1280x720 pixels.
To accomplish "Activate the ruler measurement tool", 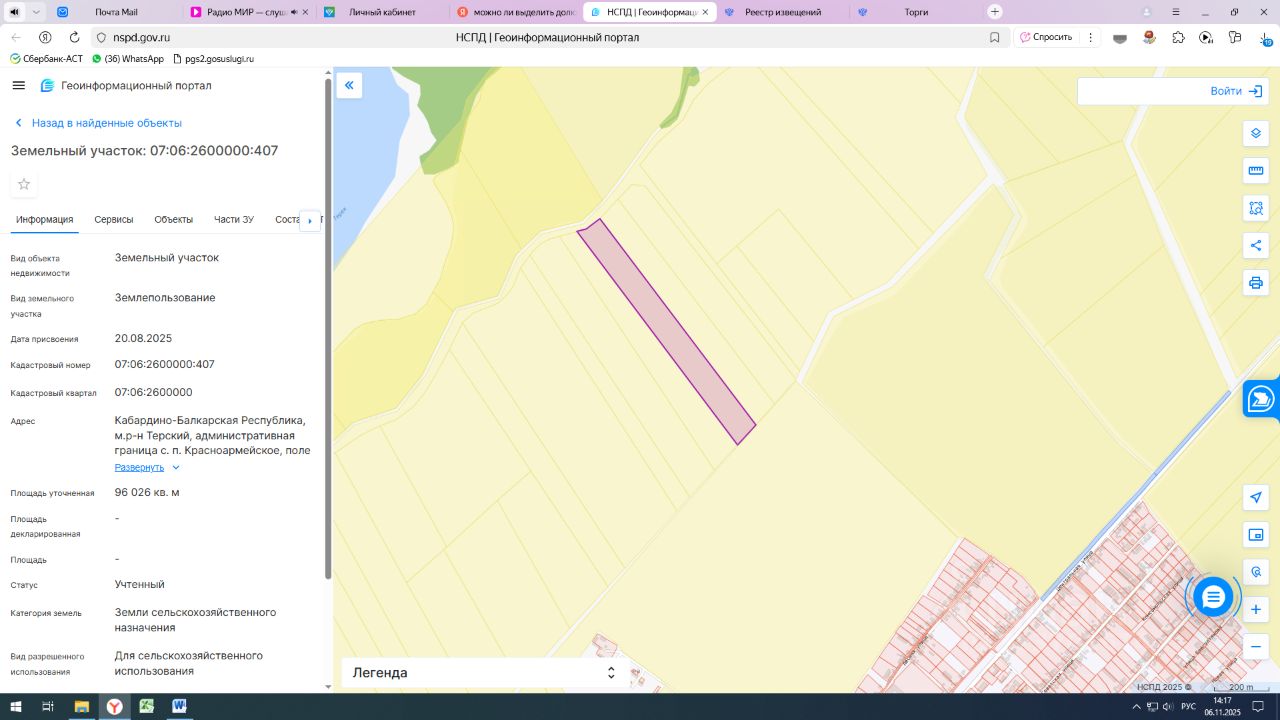I will pos(1256,171).
